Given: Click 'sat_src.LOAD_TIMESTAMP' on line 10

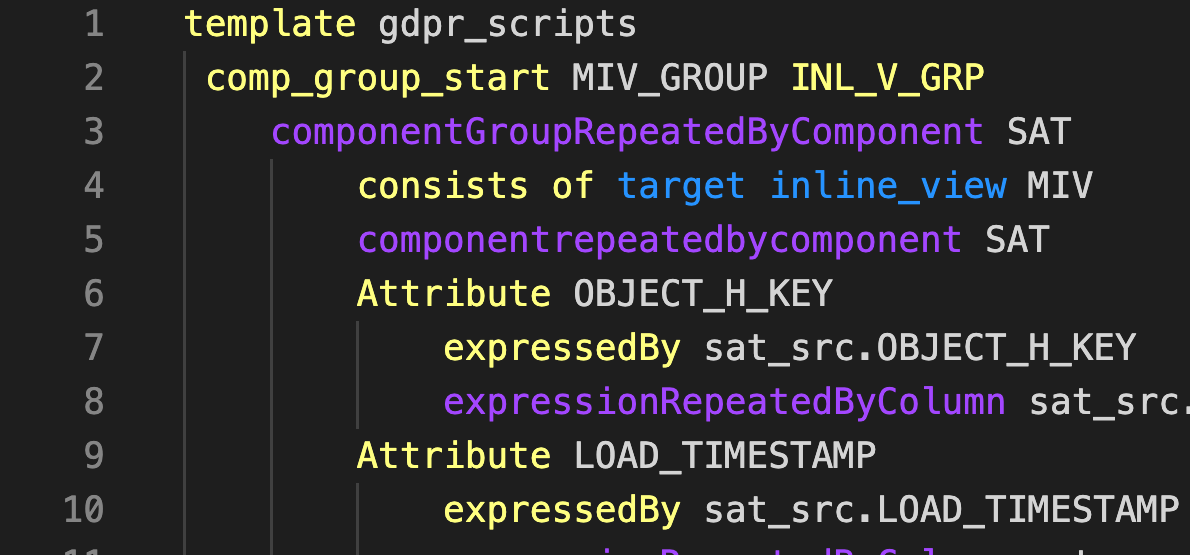Looking at the screenshot, I should [942, 510].
